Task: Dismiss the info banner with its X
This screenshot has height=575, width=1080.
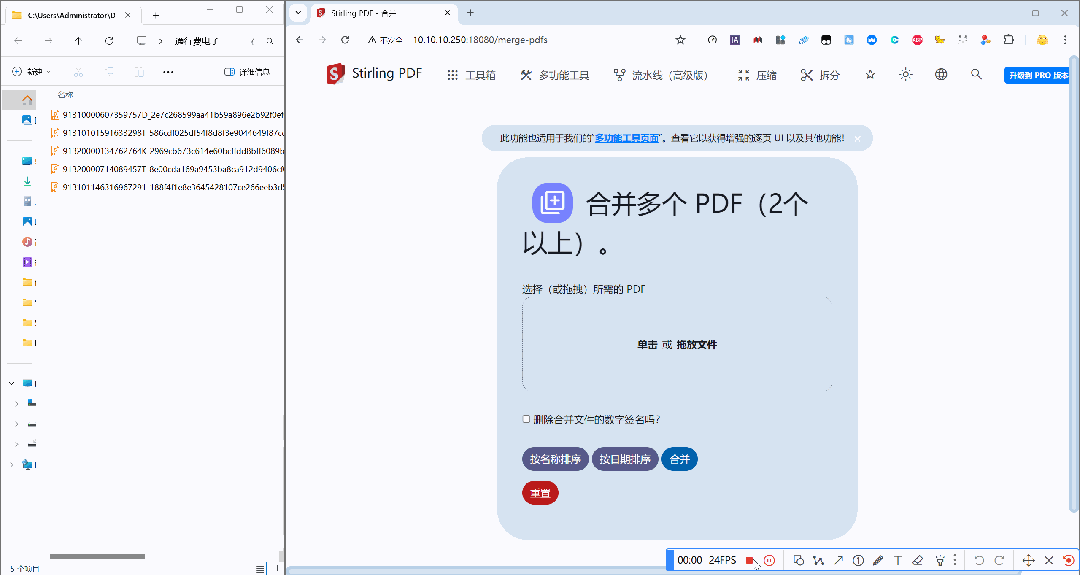Action: pos(858,138)
